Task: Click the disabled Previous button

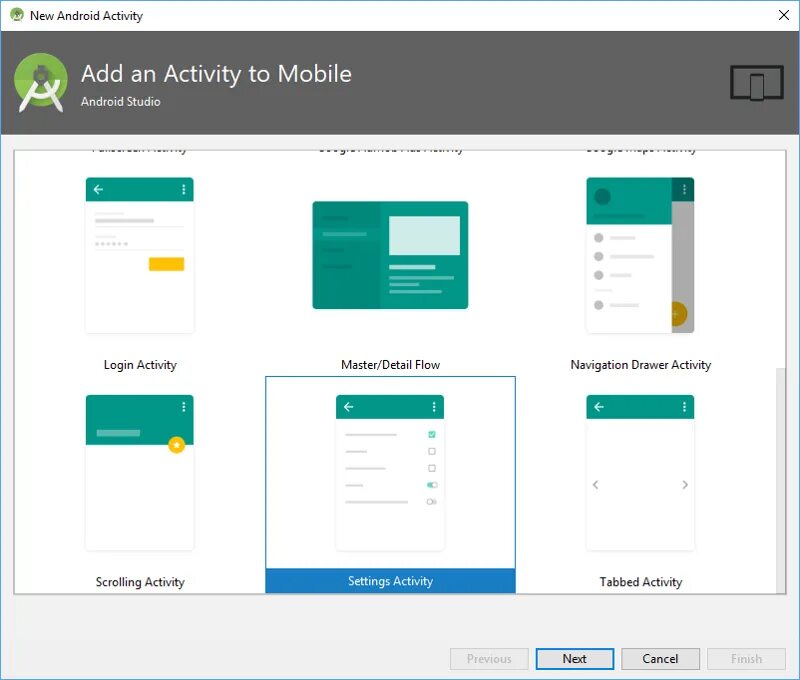Action: (x=489, y=659)
